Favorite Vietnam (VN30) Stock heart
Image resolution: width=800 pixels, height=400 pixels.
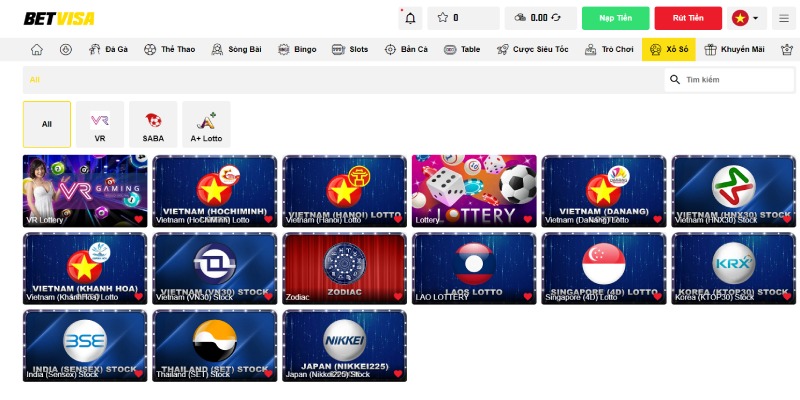coord(268,296)
